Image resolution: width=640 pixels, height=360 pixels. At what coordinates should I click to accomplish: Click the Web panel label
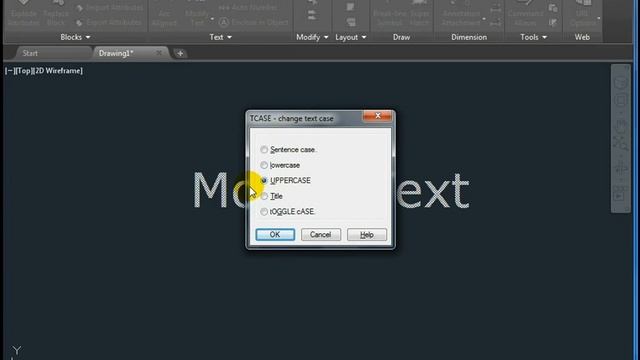pyautogui.click(x=582, y=37)
